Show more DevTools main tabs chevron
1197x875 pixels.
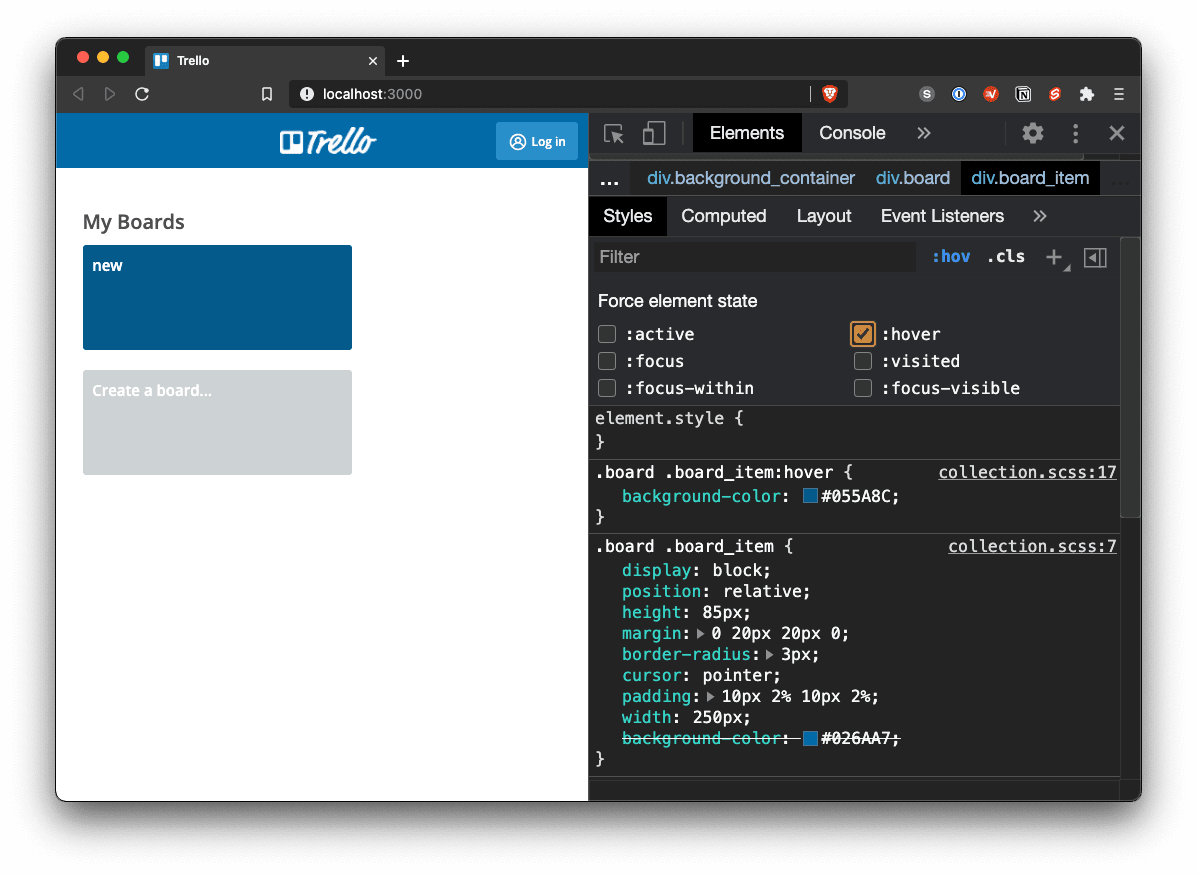click(924, 134)
